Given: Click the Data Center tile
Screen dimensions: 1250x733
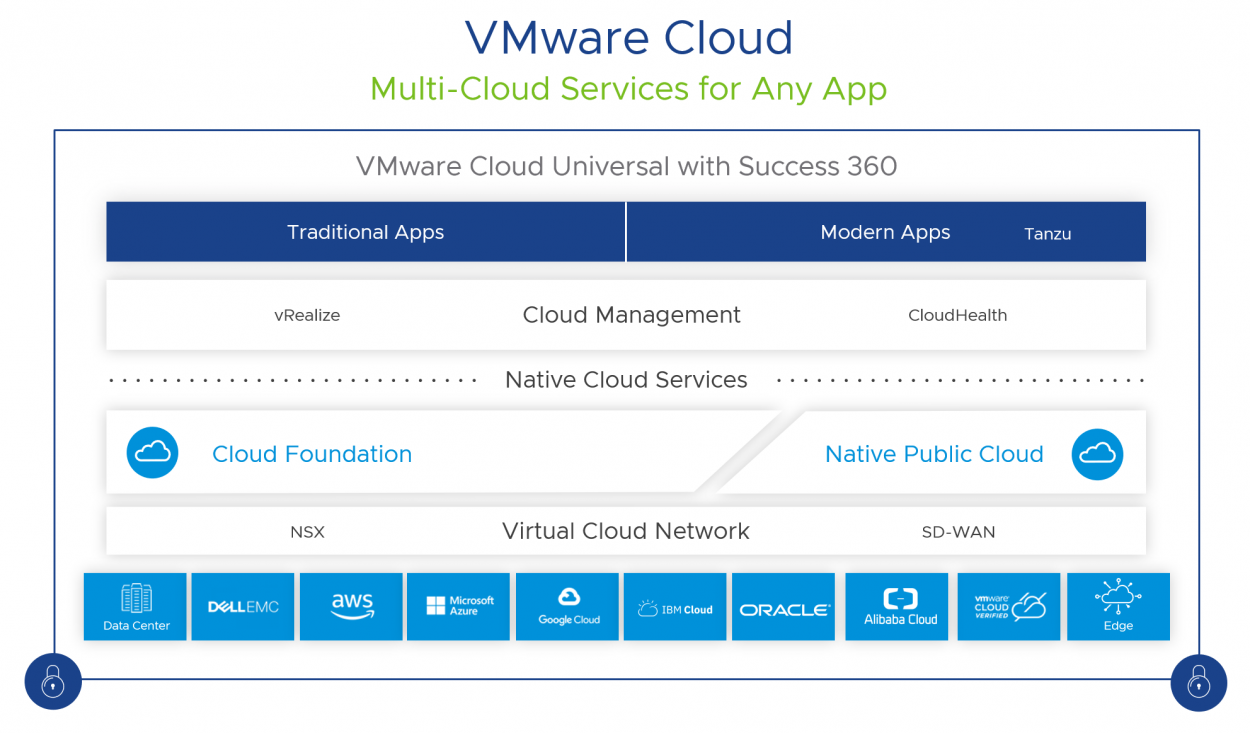Looking at the screenshot, I should (135, 607).
